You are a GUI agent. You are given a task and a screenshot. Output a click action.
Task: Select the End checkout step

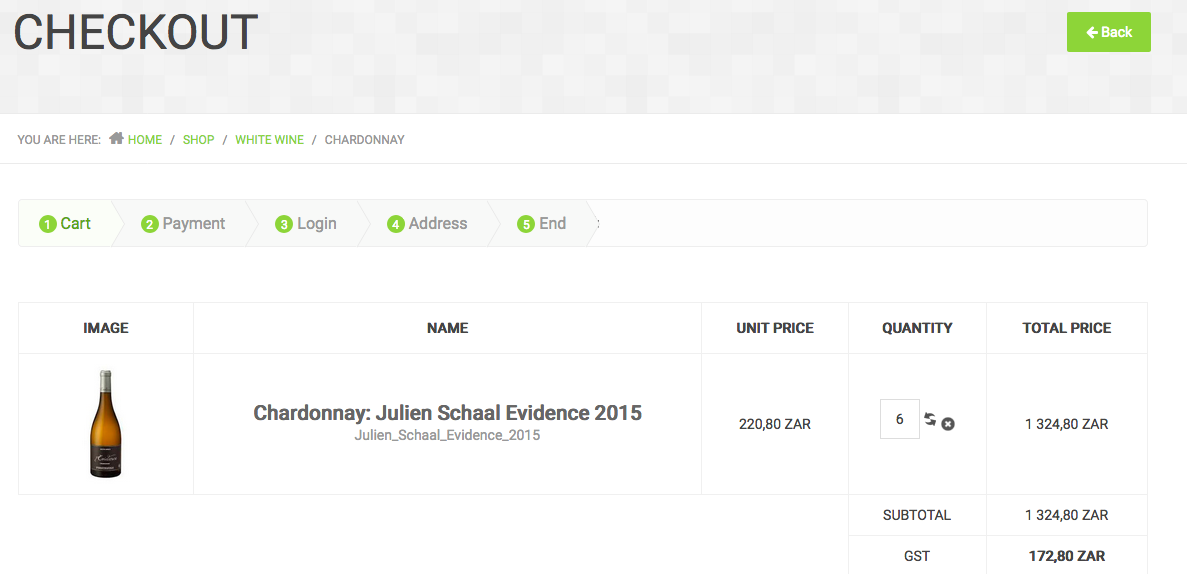[x=542, y=224]
